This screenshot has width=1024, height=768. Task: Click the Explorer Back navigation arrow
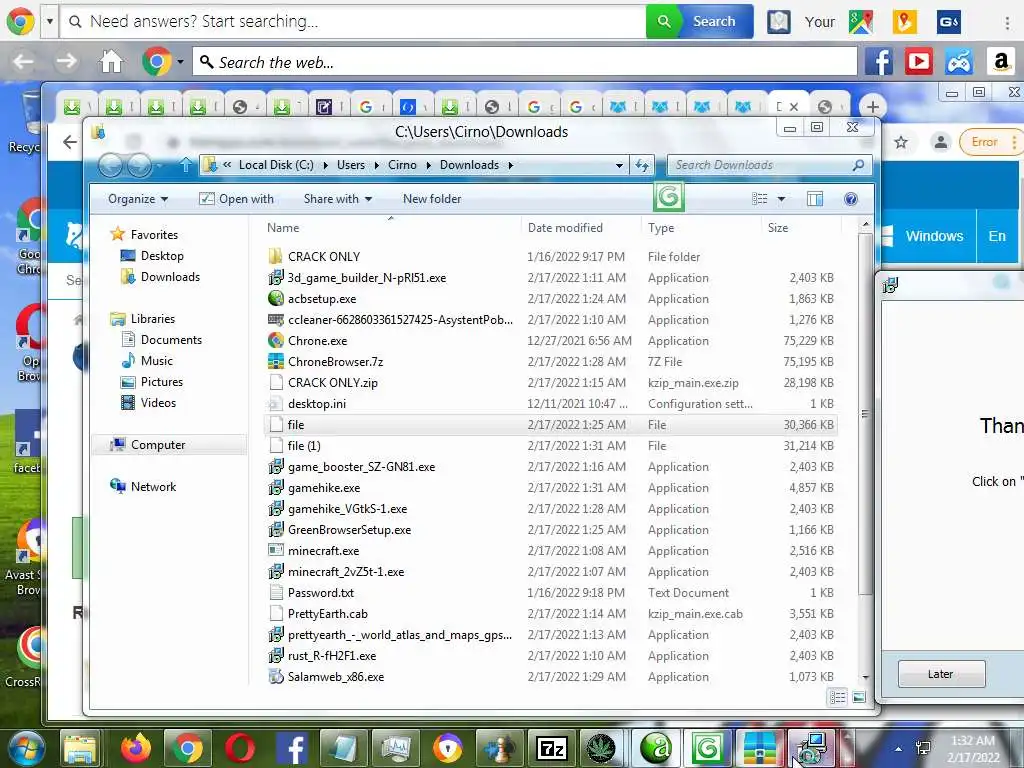click(110, 166)
